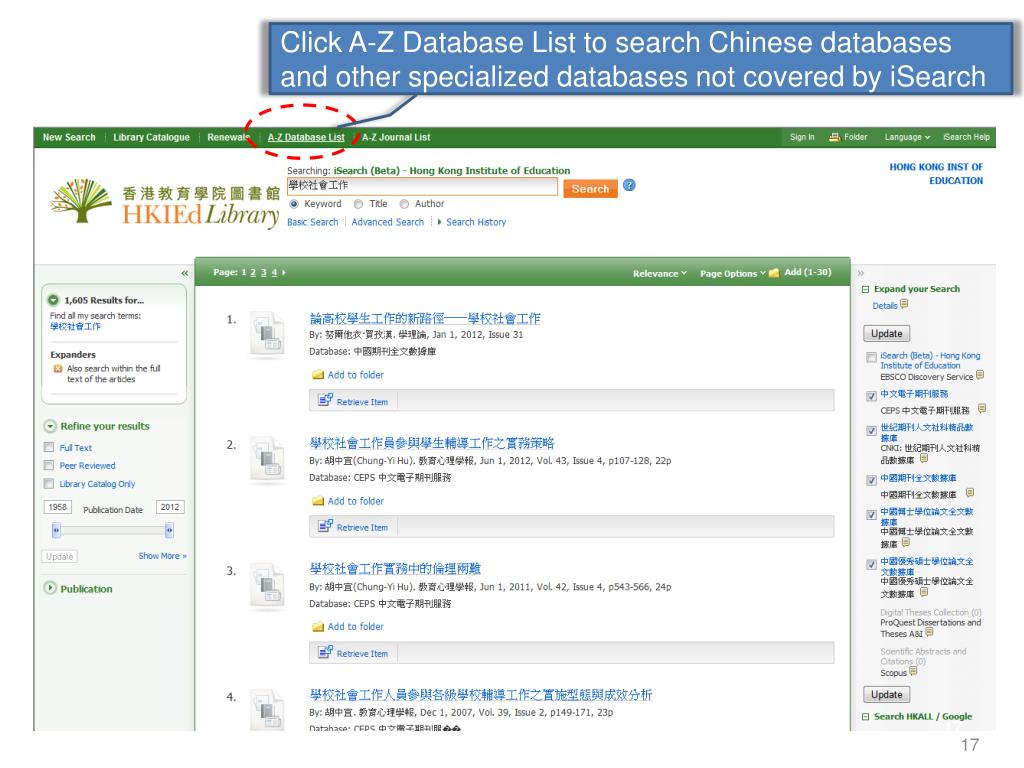Click the top Update button in right panel
The height and width of the screenshot is (768, 1024).
tap(886, 334)
